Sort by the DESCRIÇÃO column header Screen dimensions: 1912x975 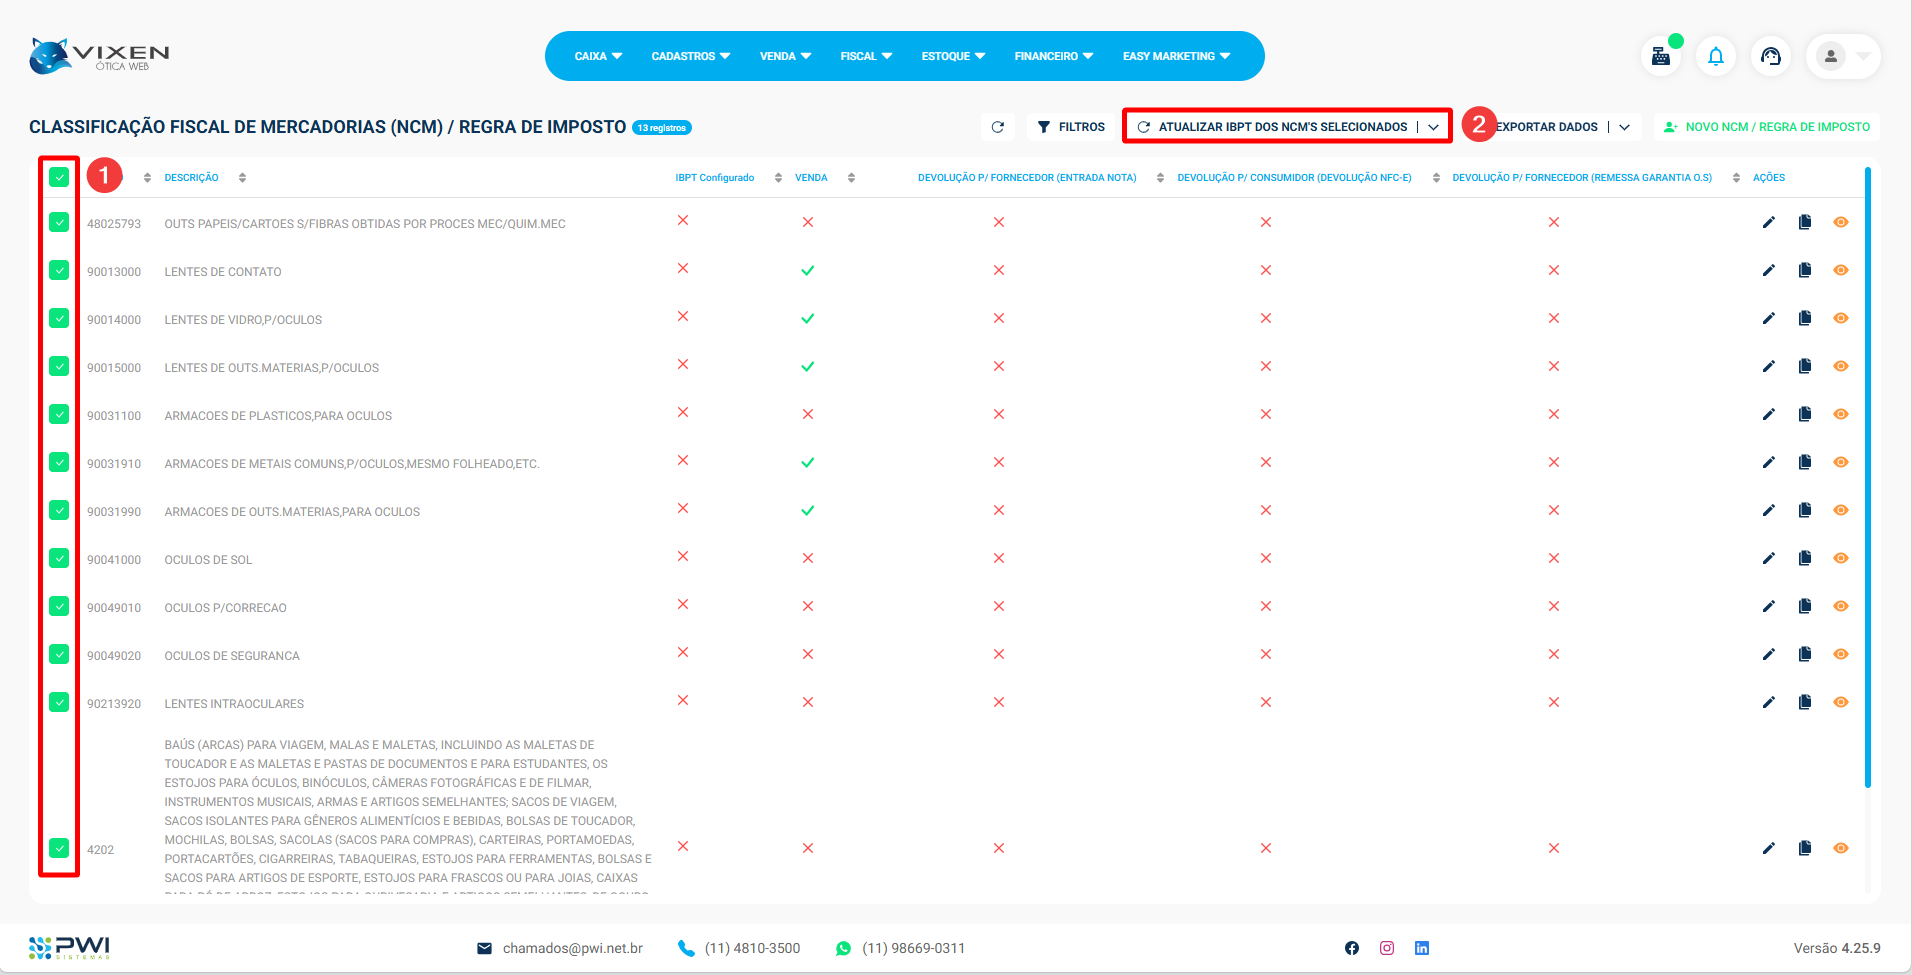[191, 178]
